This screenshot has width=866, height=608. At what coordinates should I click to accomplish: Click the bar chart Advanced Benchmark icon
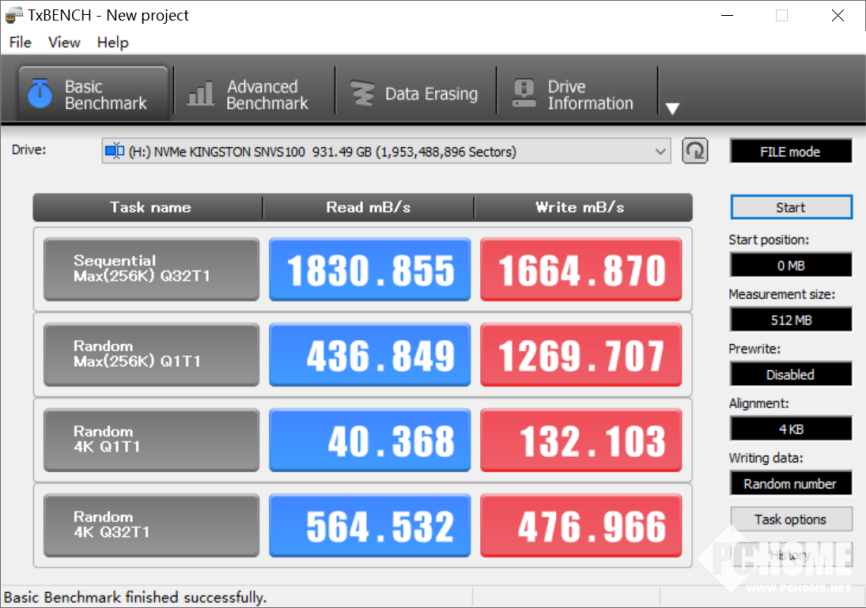pyautogui.click(x=201, y=94)
